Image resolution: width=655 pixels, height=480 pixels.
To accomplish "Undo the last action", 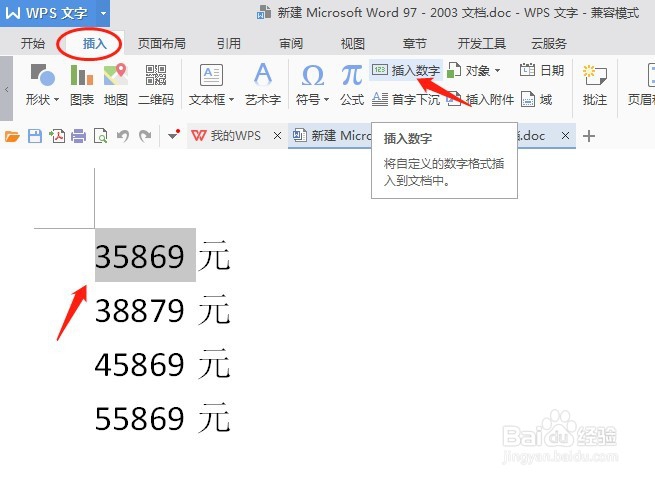I will click(123, 136).
